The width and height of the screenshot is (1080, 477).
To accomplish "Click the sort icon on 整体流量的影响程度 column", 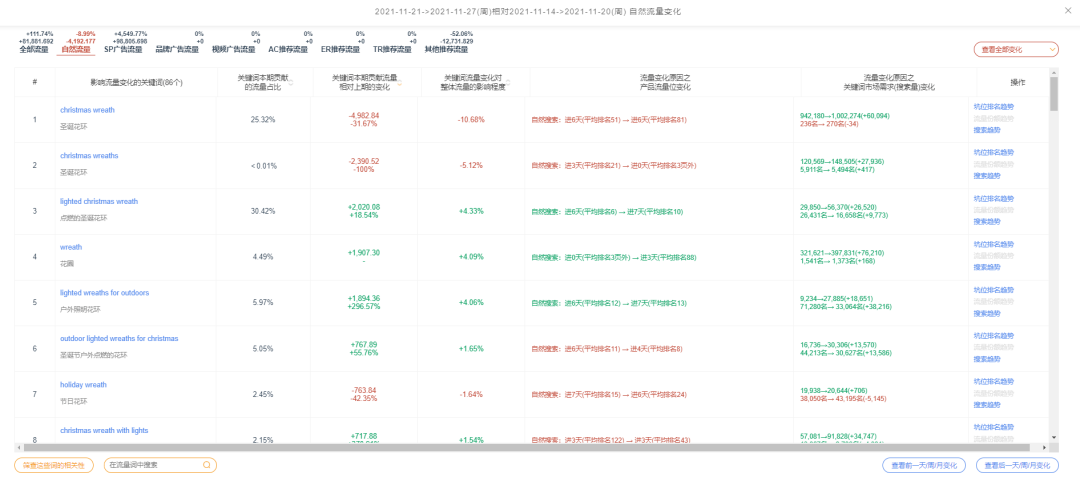I will click(x=509, y=83).
